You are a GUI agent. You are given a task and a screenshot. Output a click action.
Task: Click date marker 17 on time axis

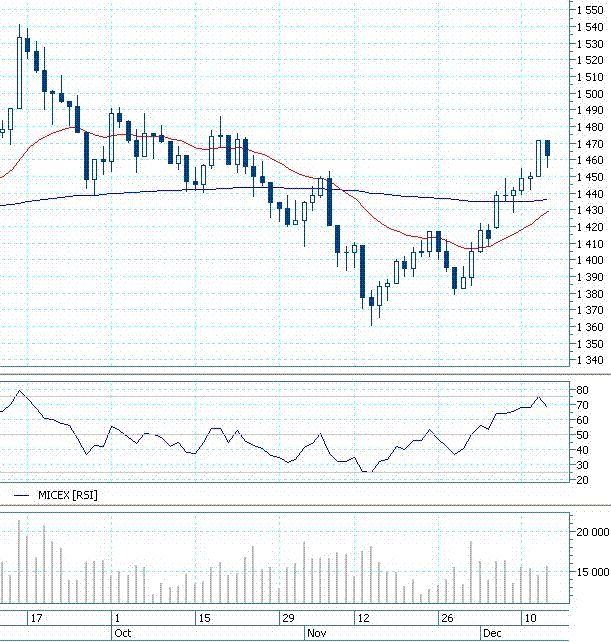[36, 618]
